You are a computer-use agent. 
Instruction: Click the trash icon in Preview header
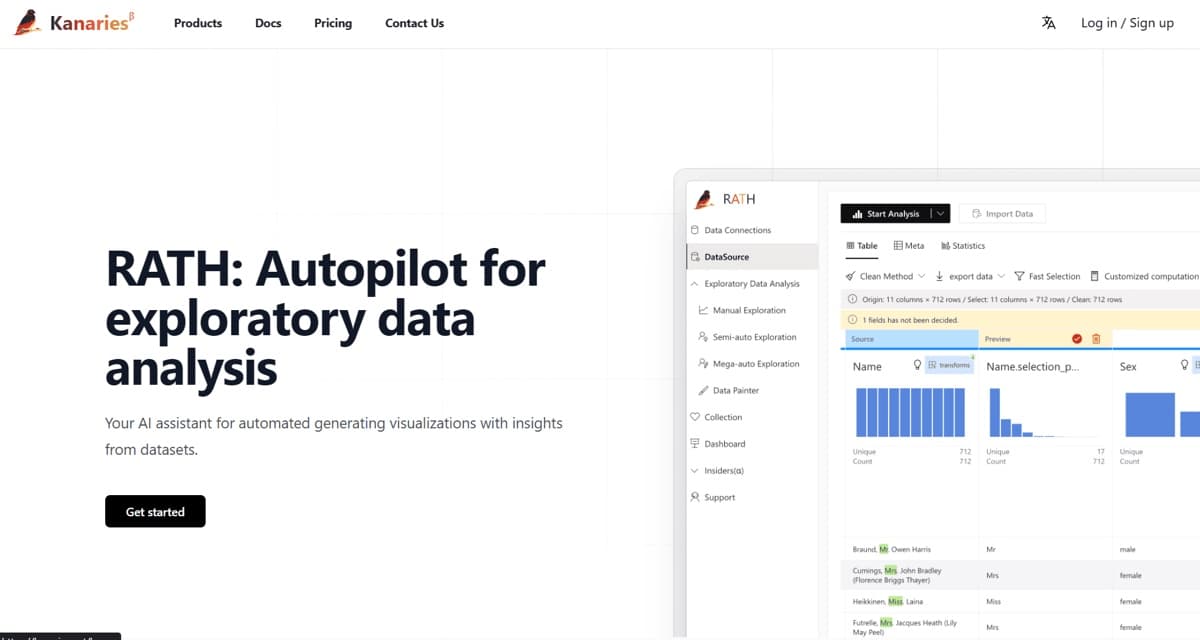[1096, 339]
